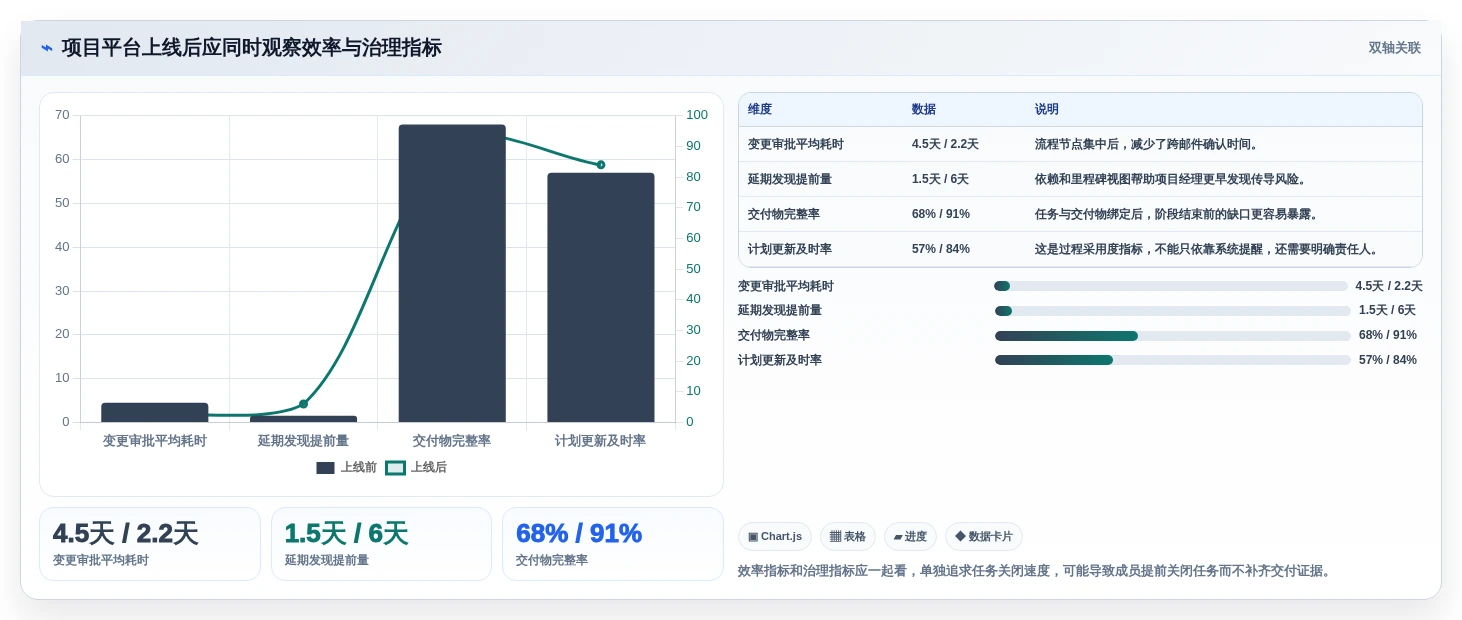The width and height of the screenshot is (1462, 620).
Task: Toggle the 上线前 legend item
Action: [347, 467]
